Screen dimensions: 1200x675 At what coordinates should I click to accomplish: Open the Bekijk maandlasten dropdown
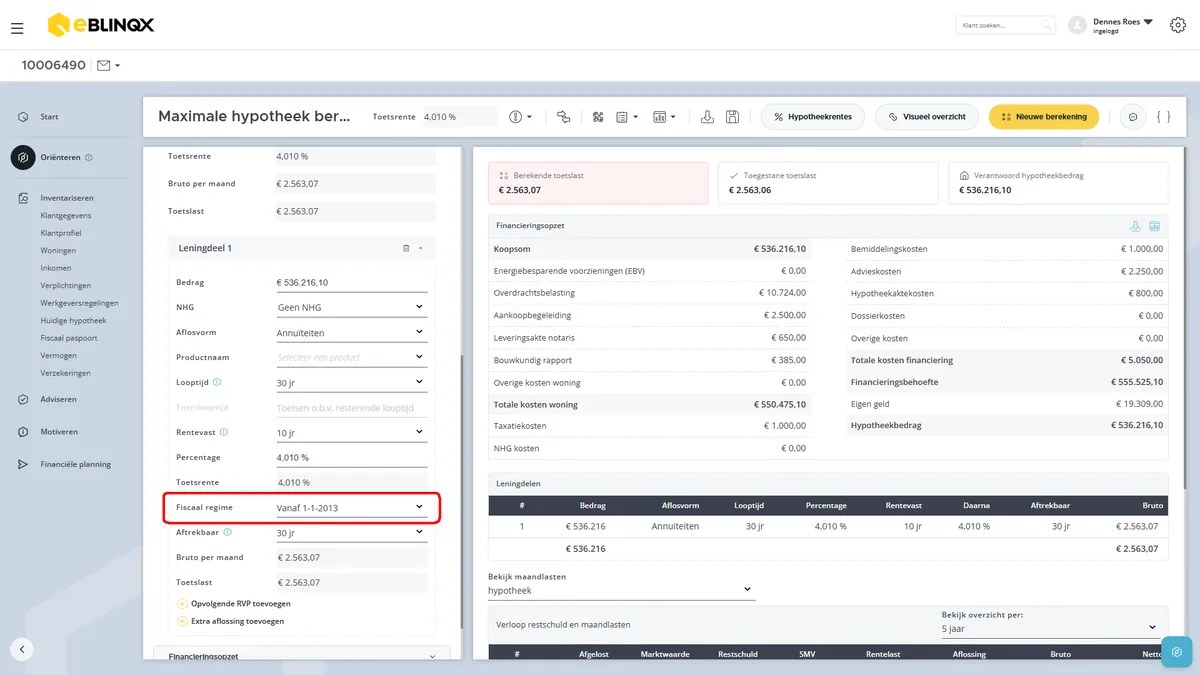(621, 590)
